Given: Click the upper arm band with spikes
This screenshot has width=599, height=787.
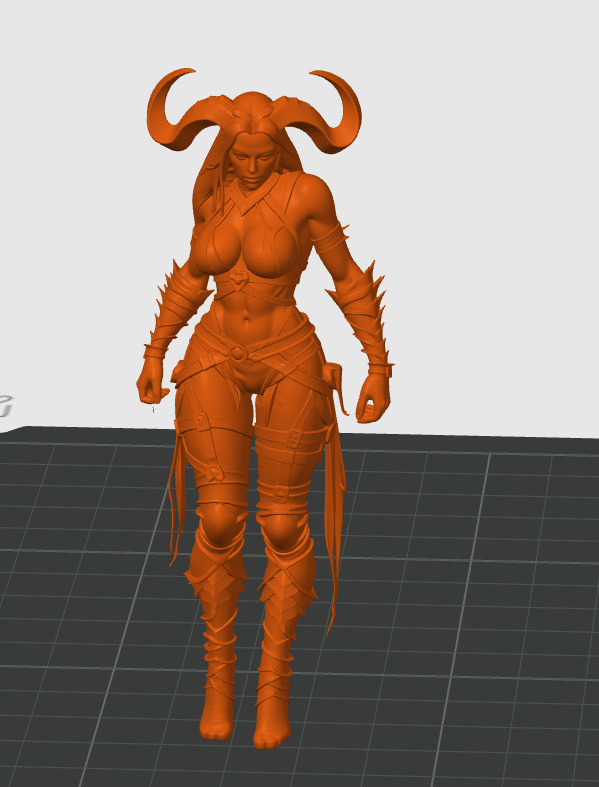Looking at the screenshot, I should [330, 238].
